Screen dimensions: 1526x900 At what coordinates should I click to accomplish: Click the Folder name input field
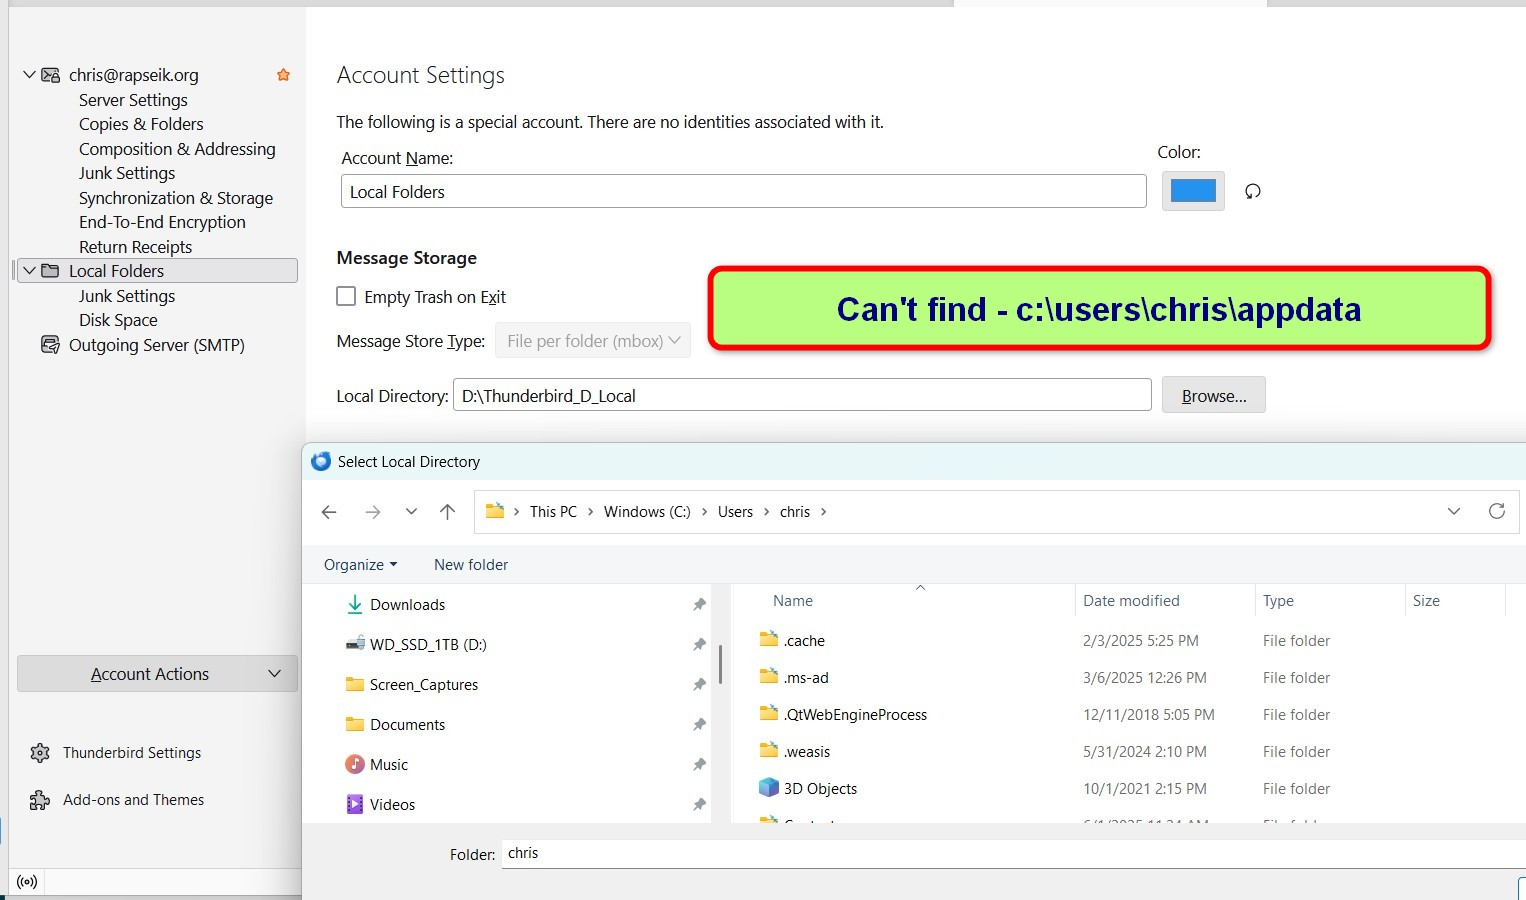(x=1012, y=854)
